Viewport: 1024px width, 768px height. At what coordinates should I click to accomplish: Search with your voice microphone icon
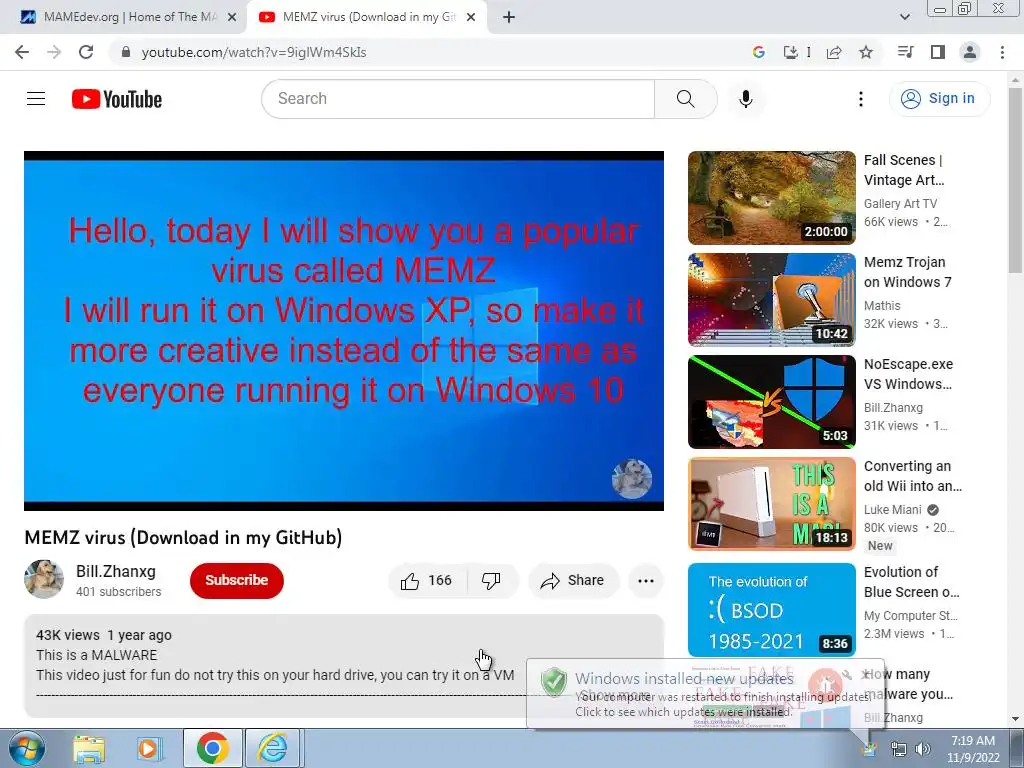tap(746, 99)
